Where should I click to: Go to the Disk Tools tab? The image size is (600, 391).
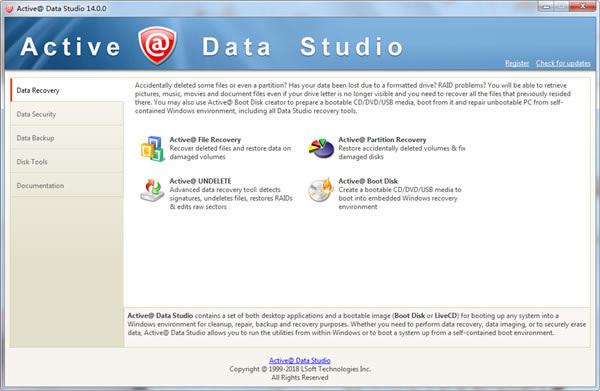point(67,161)
